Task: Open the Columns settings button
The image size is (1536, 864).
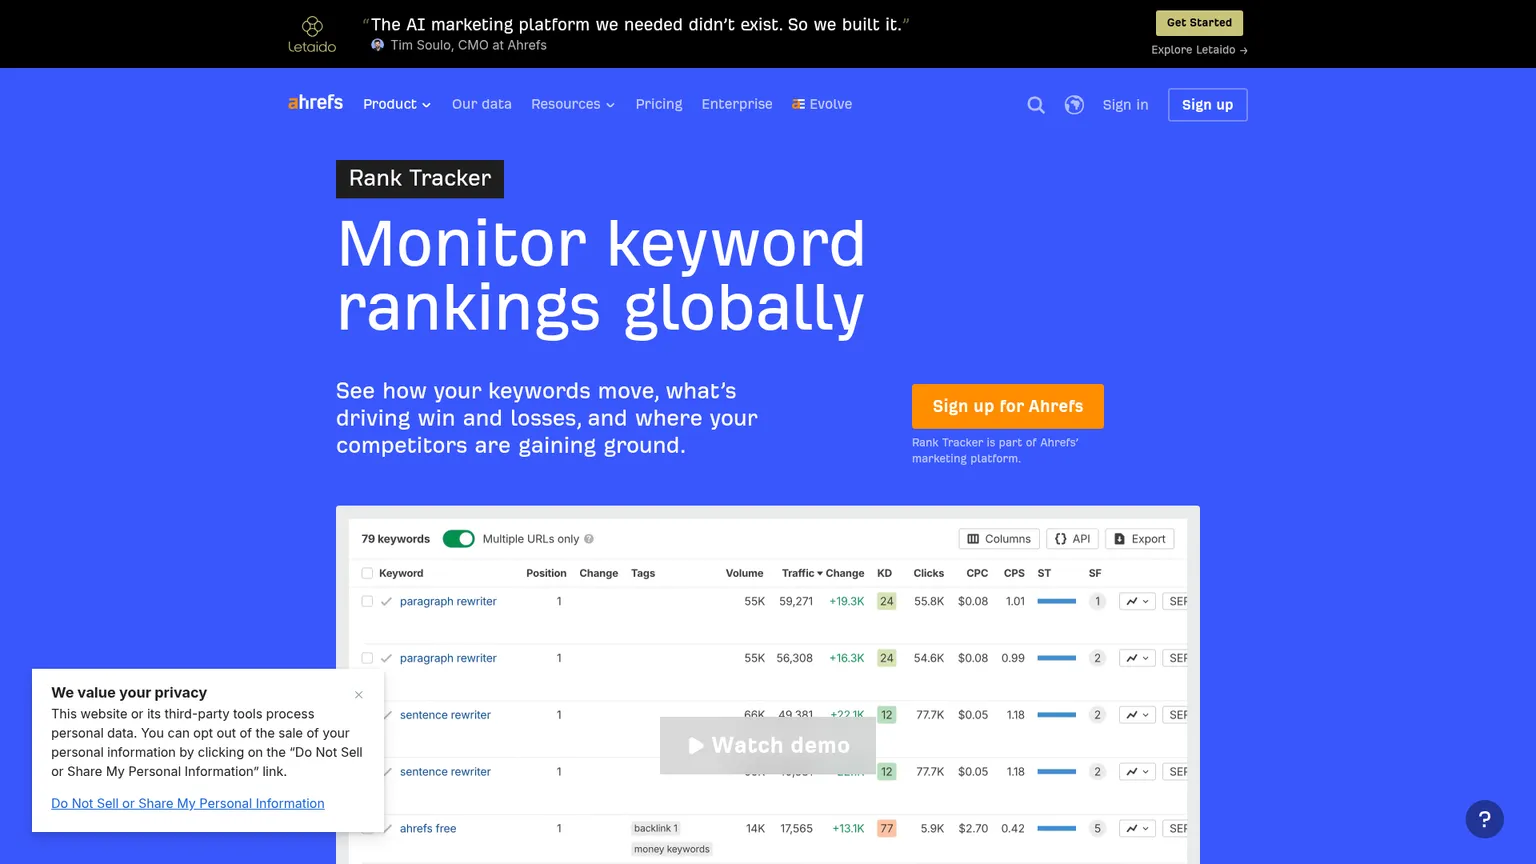Action: coord(999,539)
